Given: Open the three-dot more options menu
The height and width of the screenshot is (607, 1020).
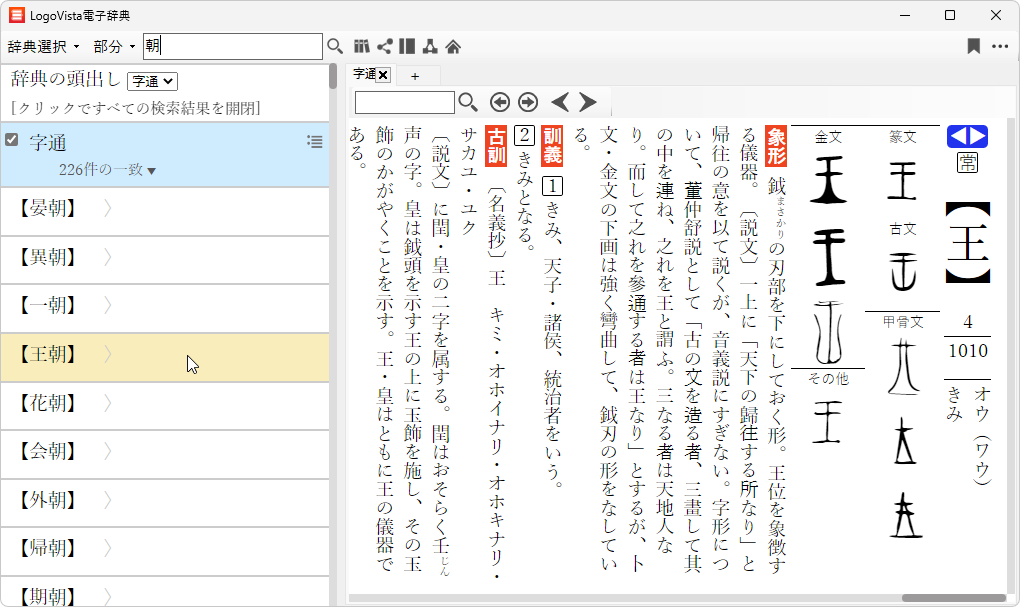Looking at the screenshot, I should (x=1000, y=46).
